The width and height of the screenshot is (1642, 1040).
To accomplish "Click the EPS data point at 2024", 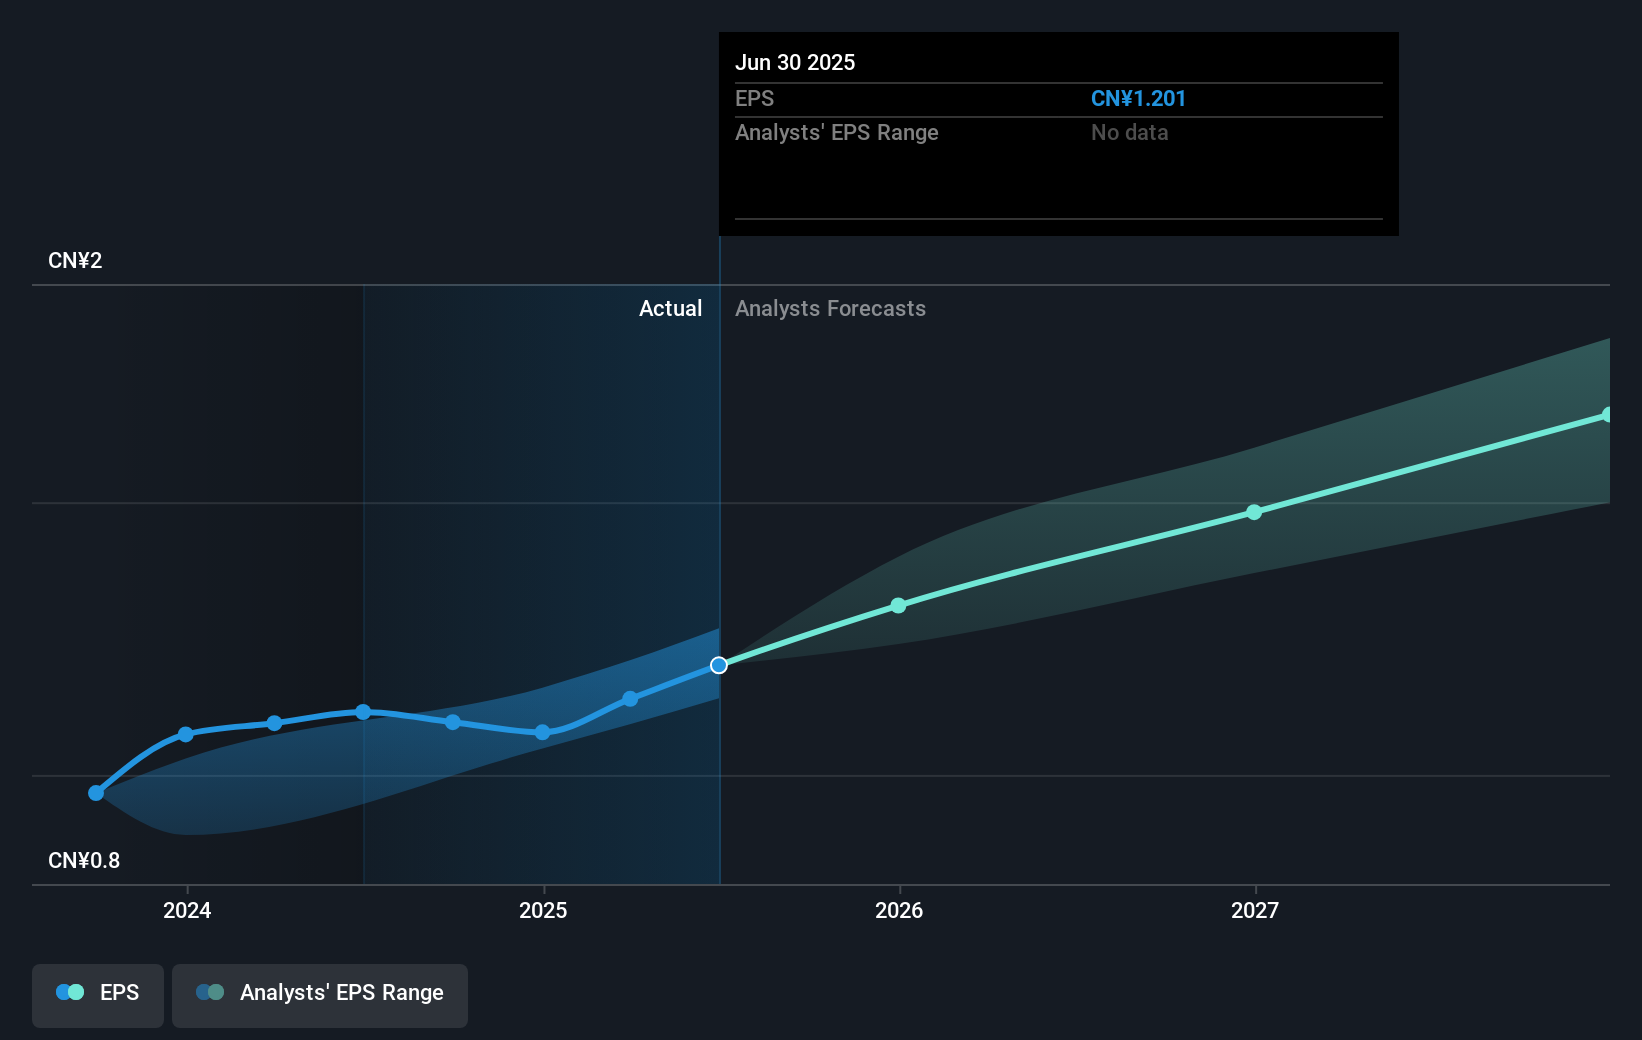I will [186, 734].
